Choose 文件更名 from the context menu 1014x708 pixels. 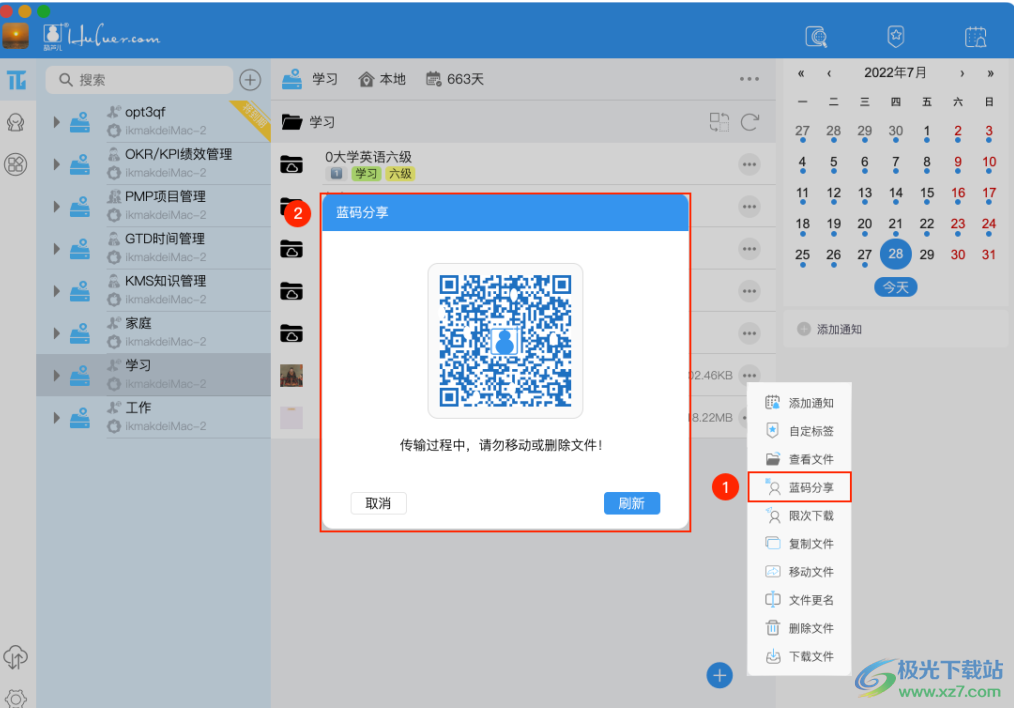pos(799,600)
